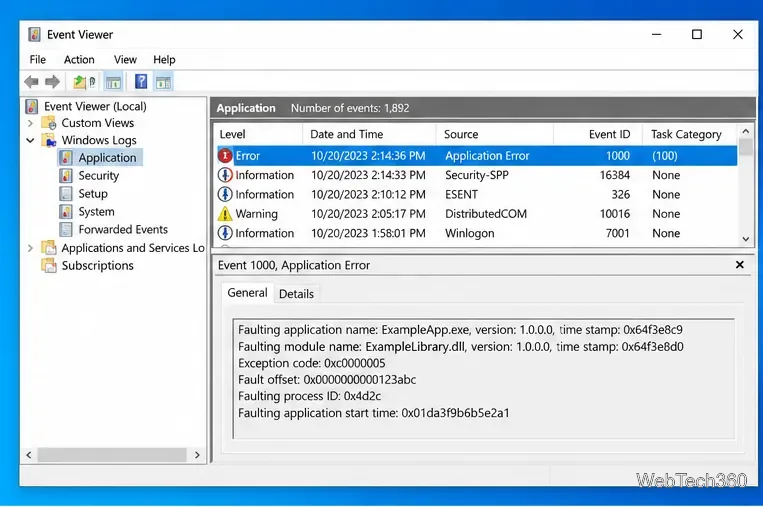763x507 pixels.
Task: Click the Information icon for ESENT event
Action: click(225, 195)
